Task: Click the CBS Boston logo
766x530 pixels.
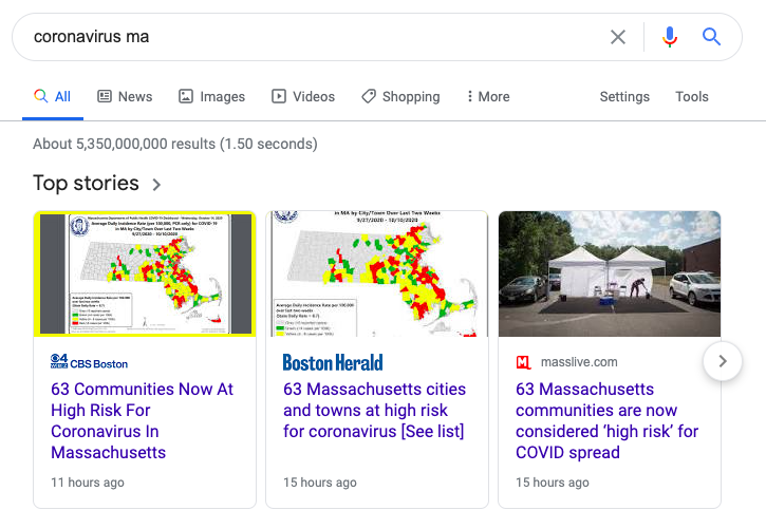Action: click(x=89, y=363)
